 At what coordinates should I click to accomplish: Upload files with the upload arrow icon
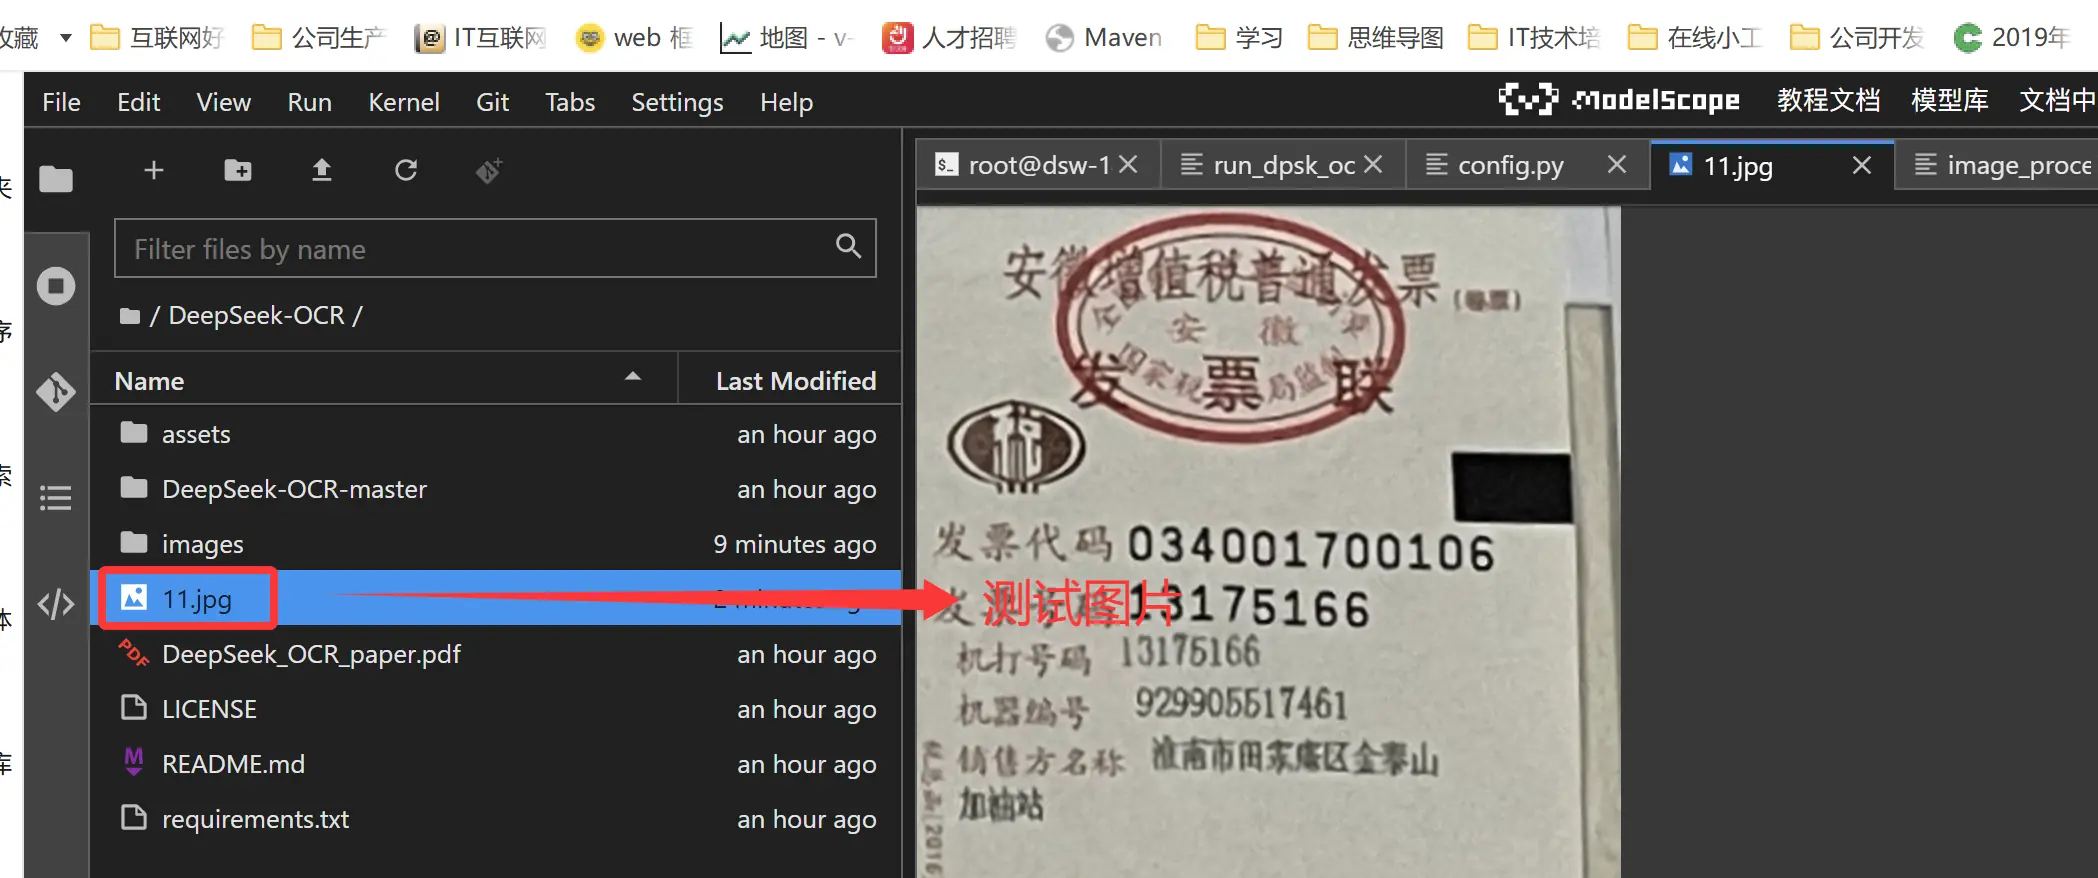(x=322, y=170)
